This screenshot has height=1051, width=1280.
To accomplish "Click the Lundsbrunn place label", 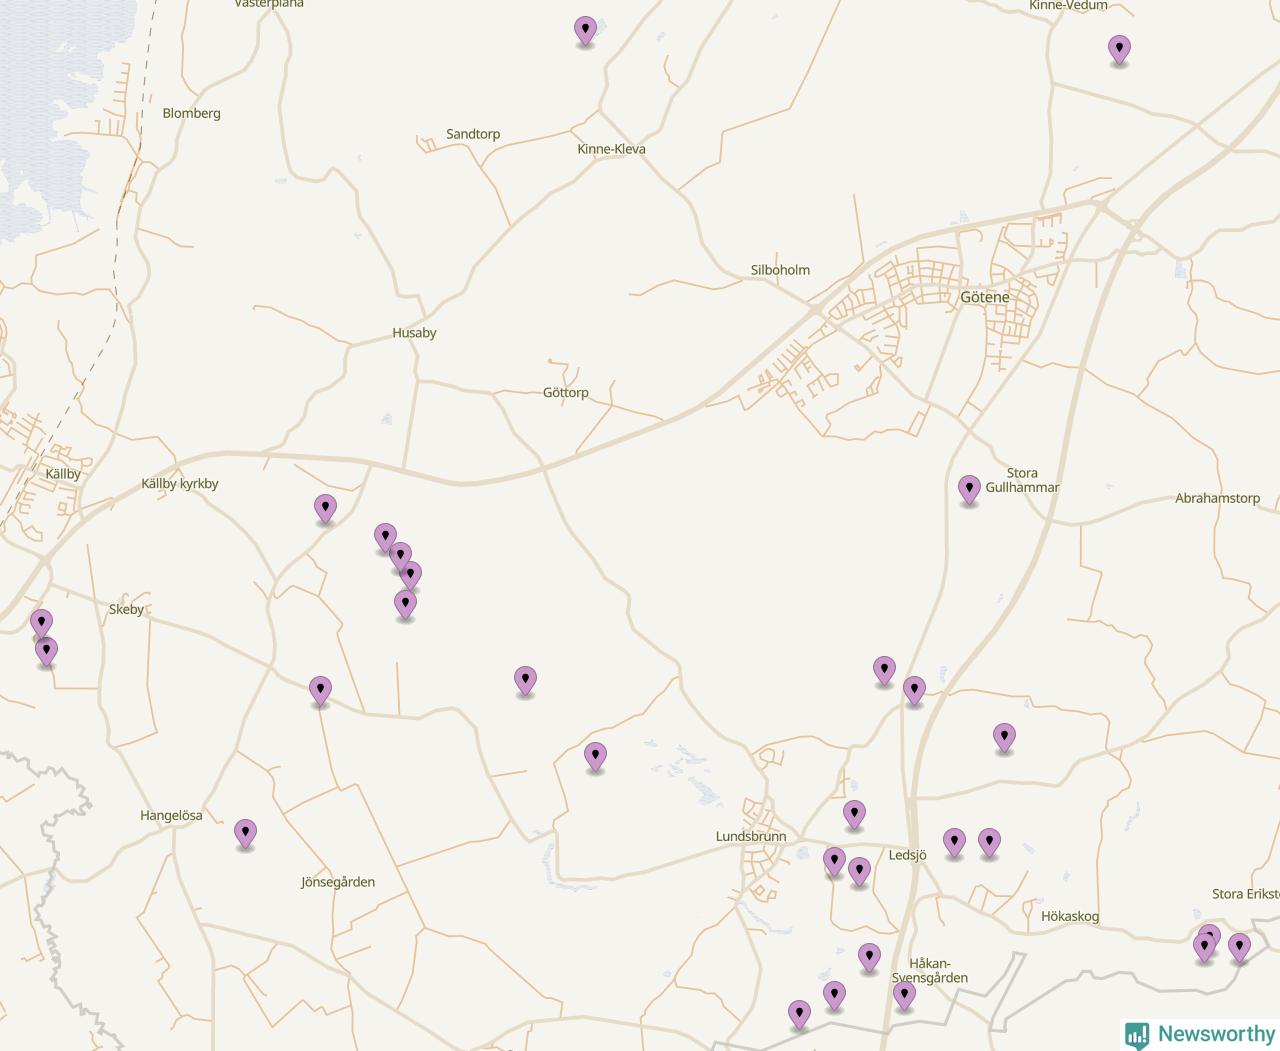I will point(751,836).
